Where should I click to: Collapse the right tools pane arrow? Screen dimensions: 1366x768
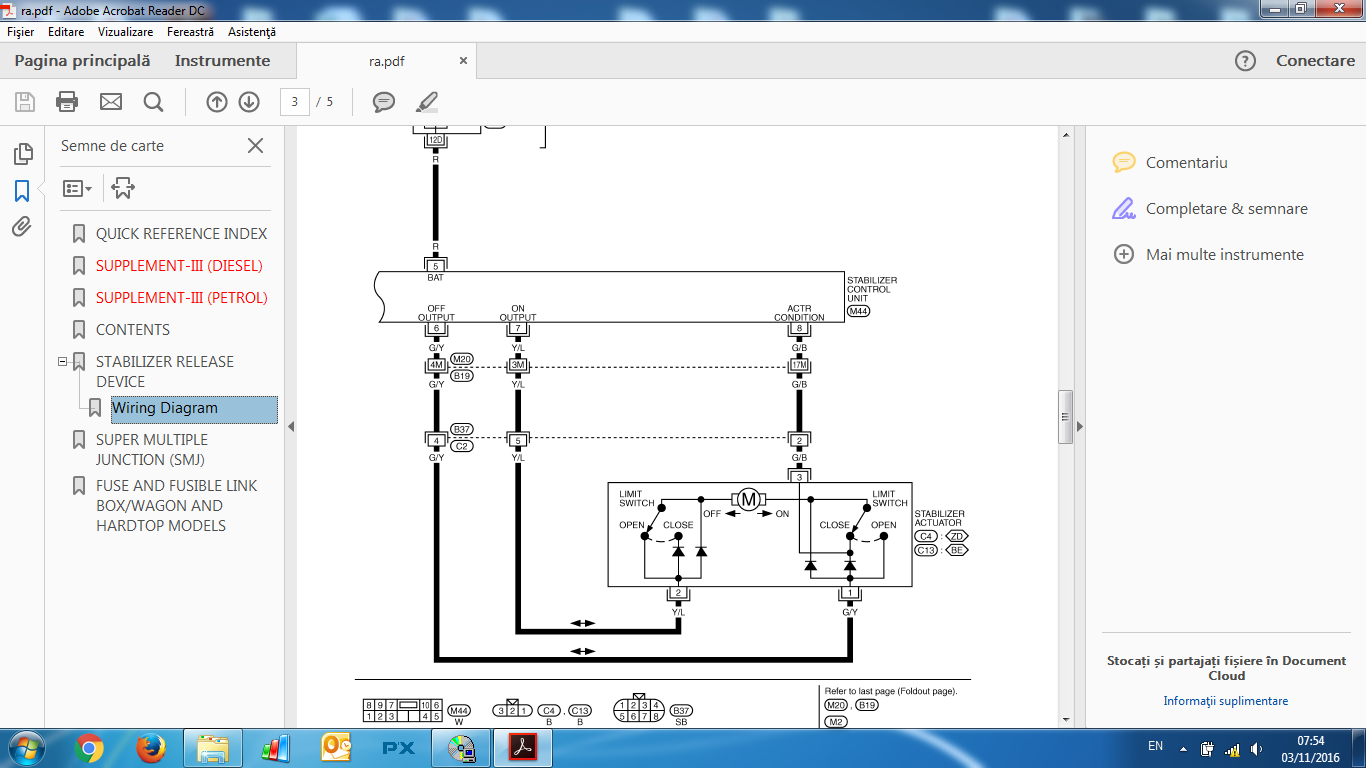pyautogui.click(x=1079, y=426)
